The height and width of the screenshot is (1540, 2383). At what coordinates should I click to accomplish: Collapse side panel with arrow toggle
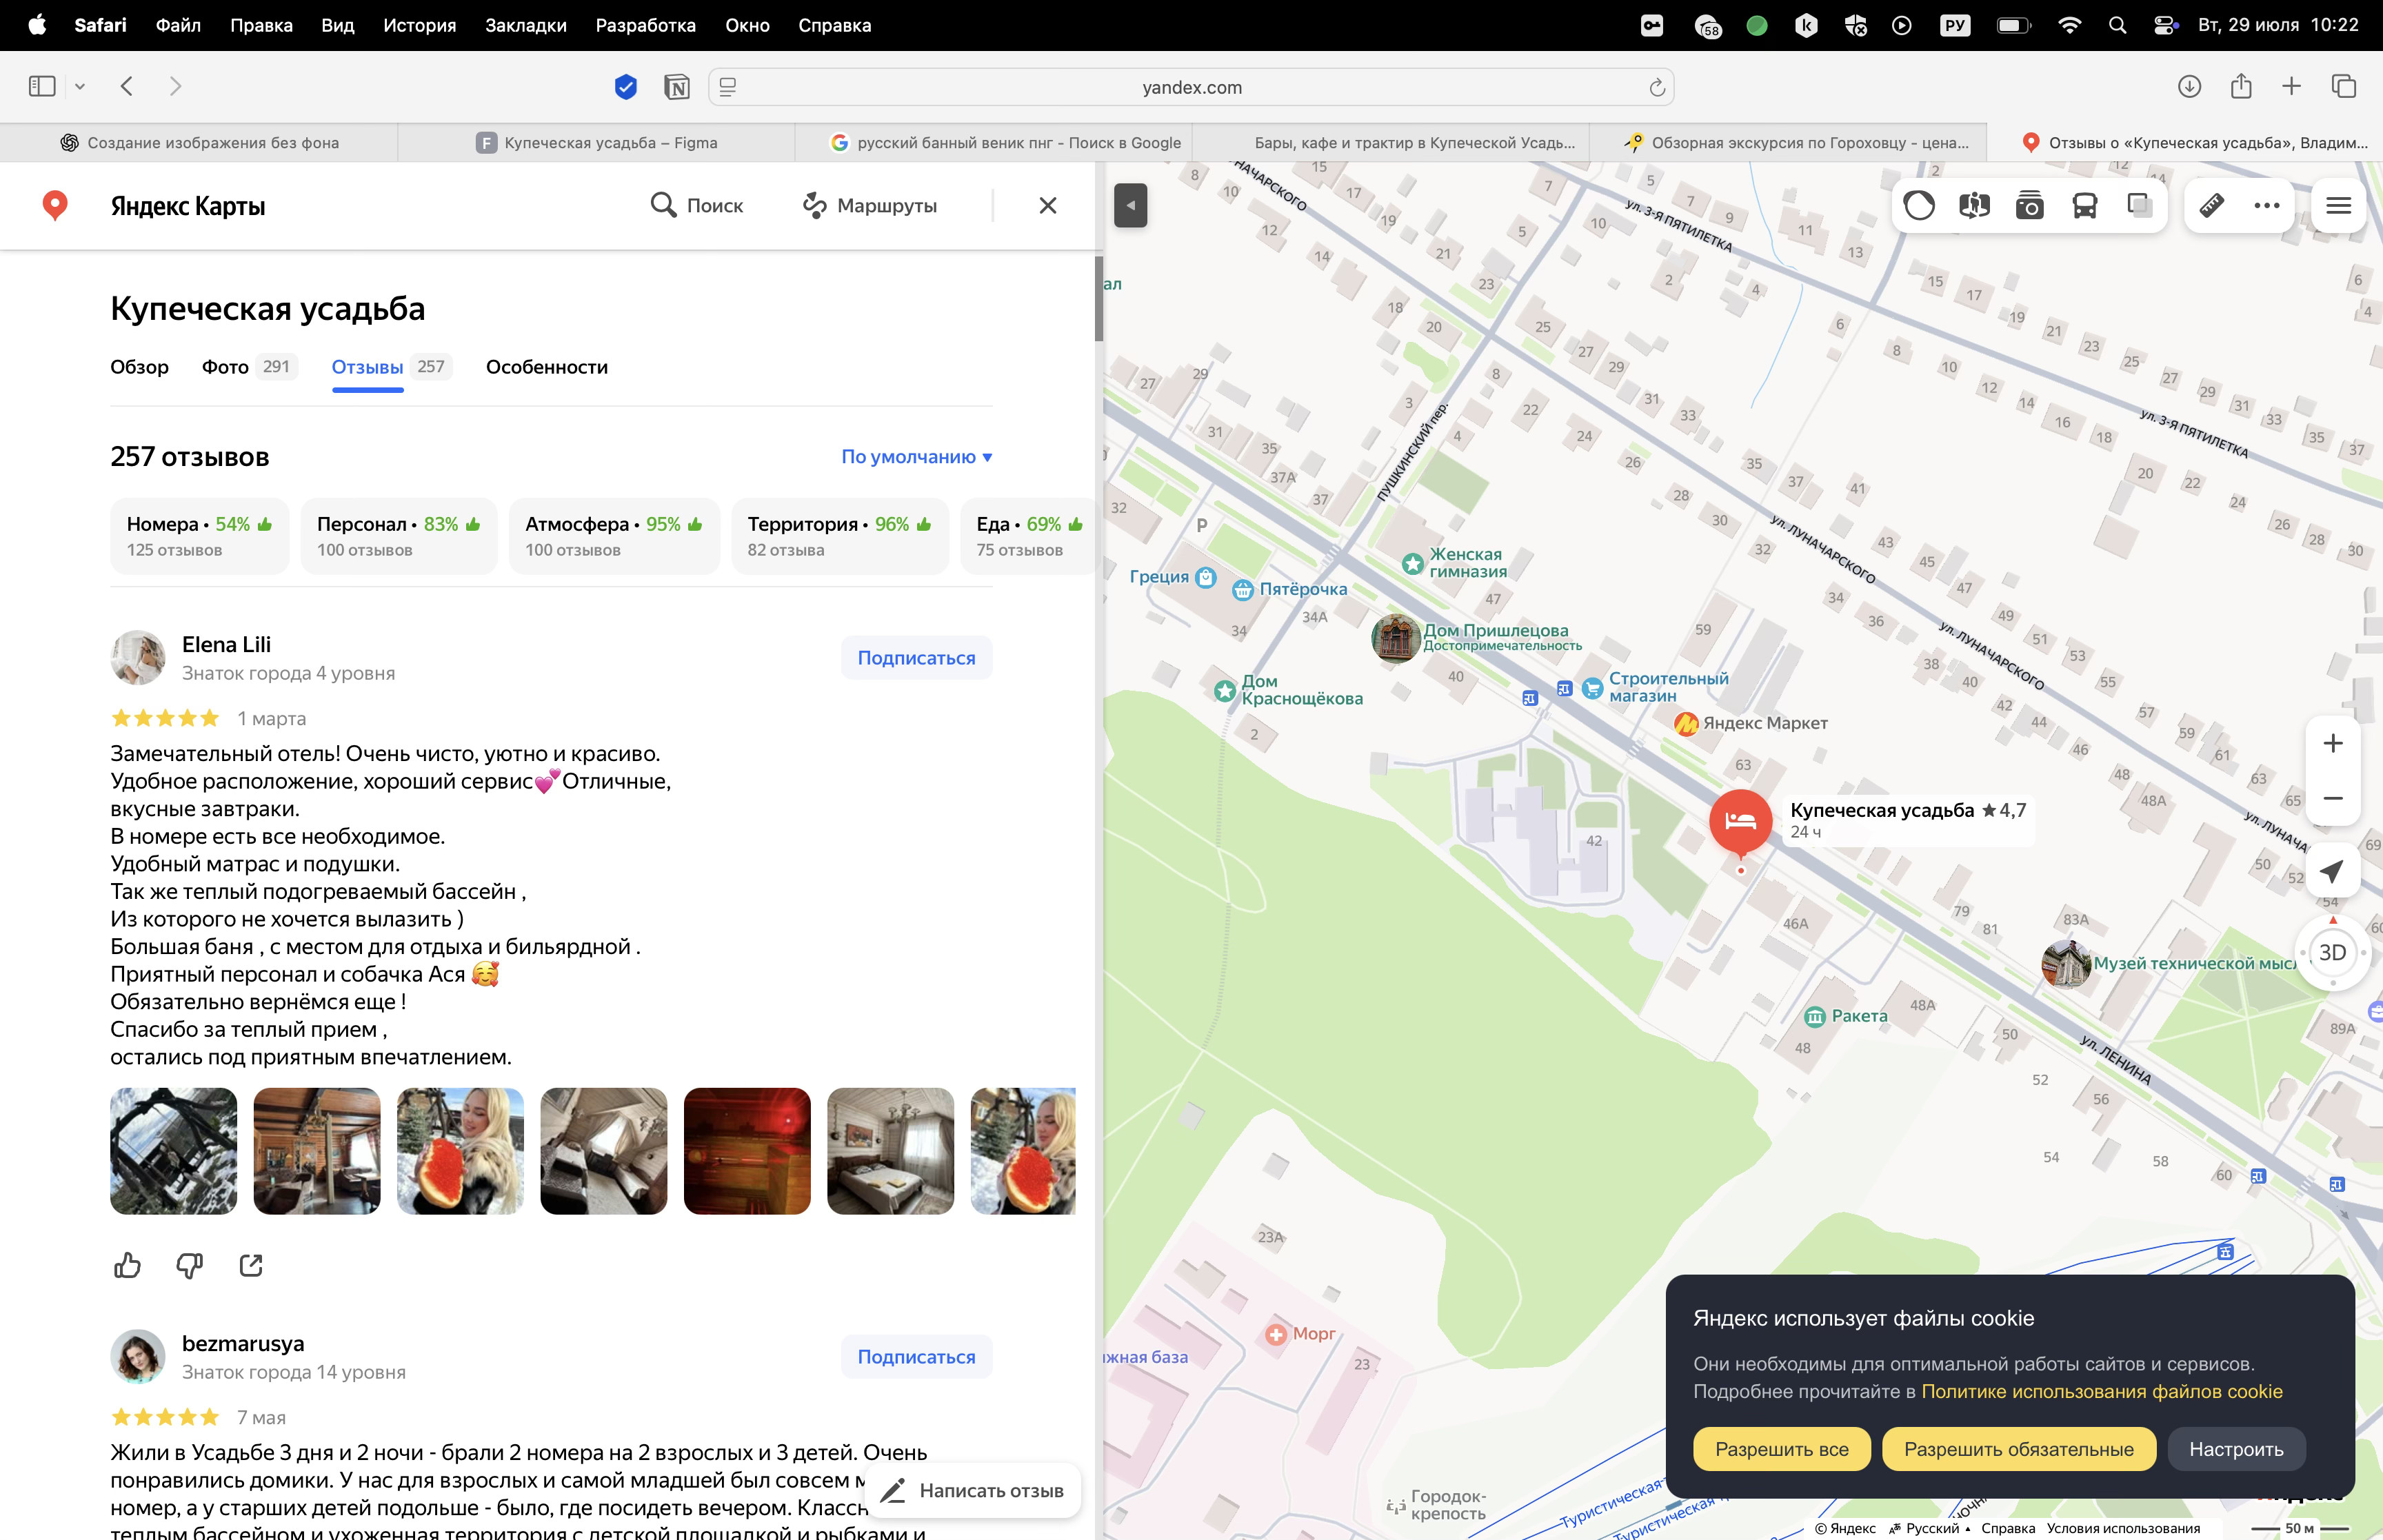[x=1130, y=206]
